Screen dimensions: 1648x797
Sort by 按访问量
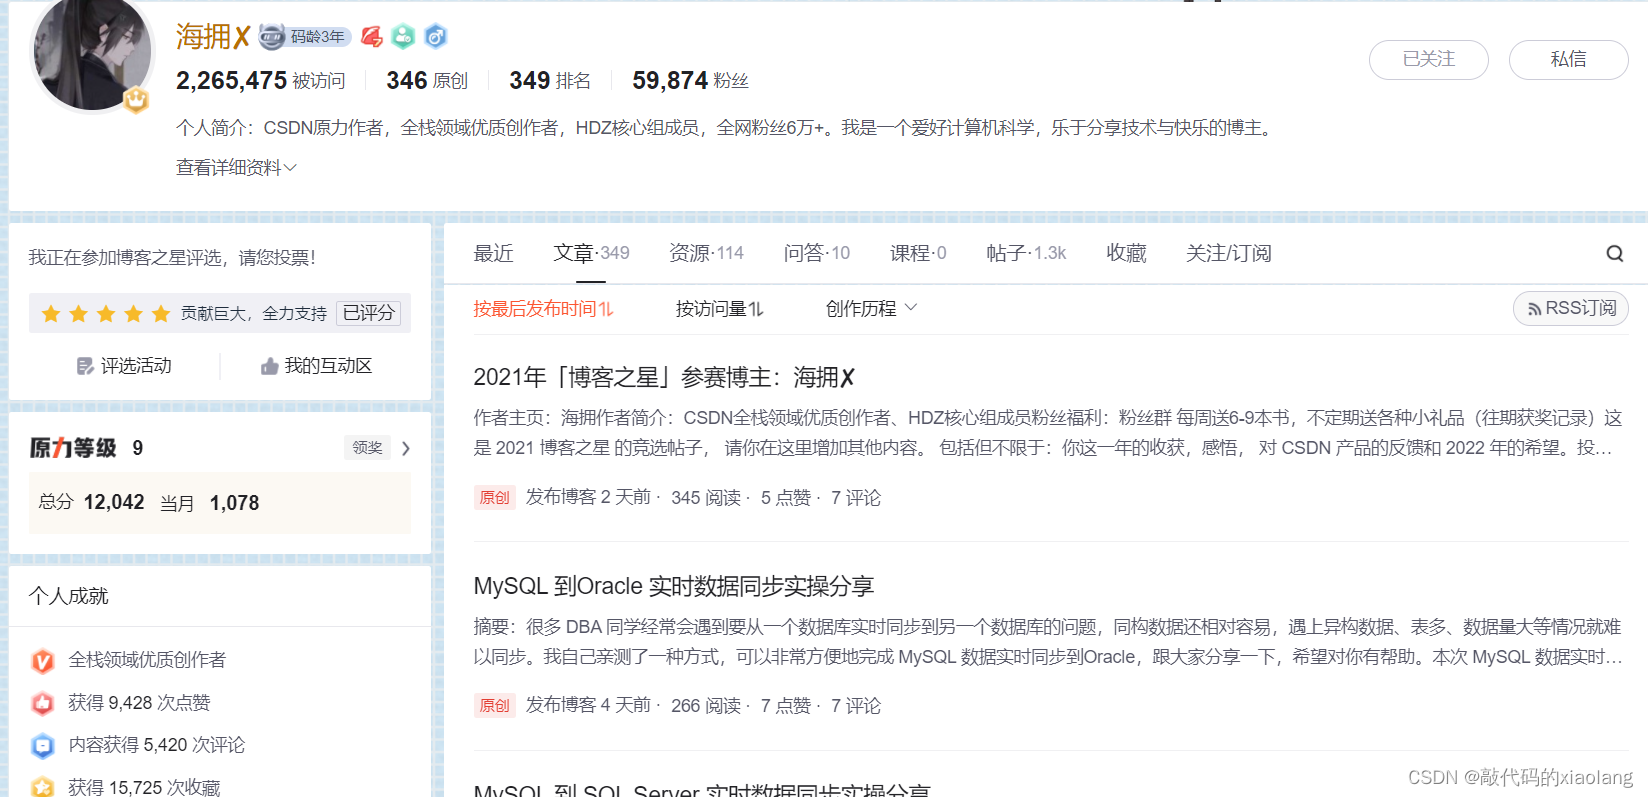tap(719, 309)
